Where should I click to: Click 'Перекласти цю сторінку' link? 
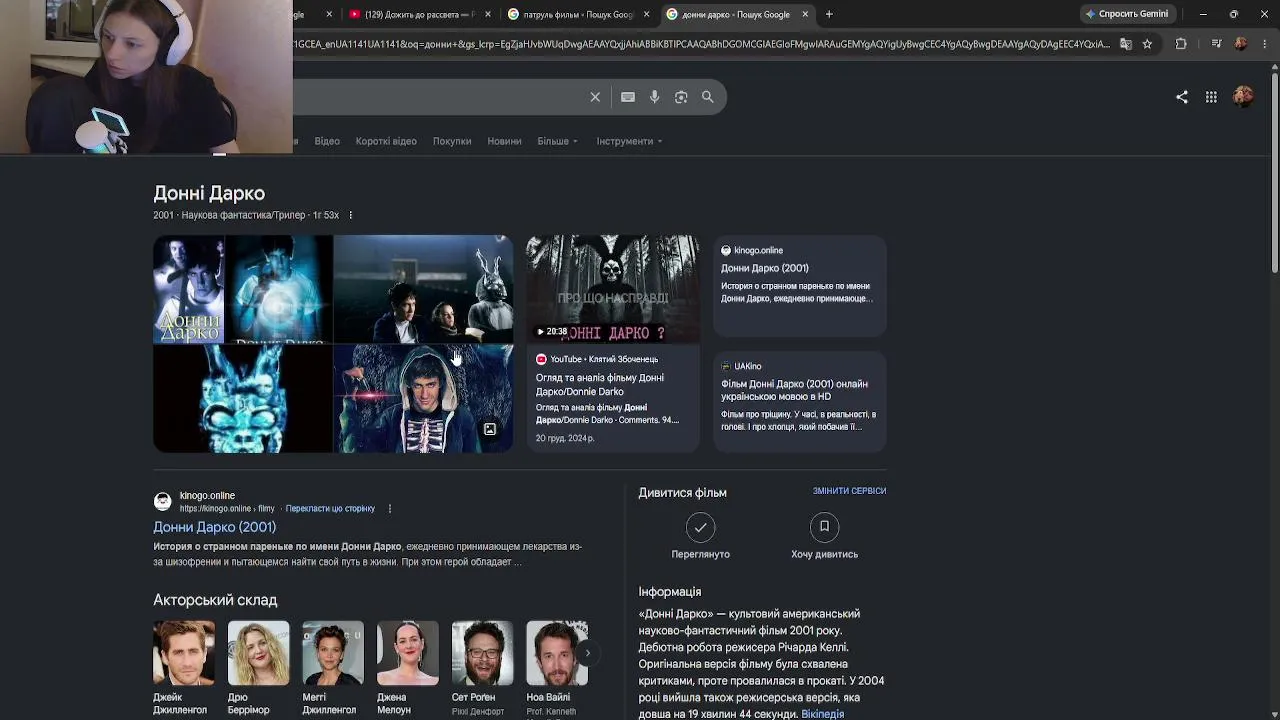click(x=330, y=509)
